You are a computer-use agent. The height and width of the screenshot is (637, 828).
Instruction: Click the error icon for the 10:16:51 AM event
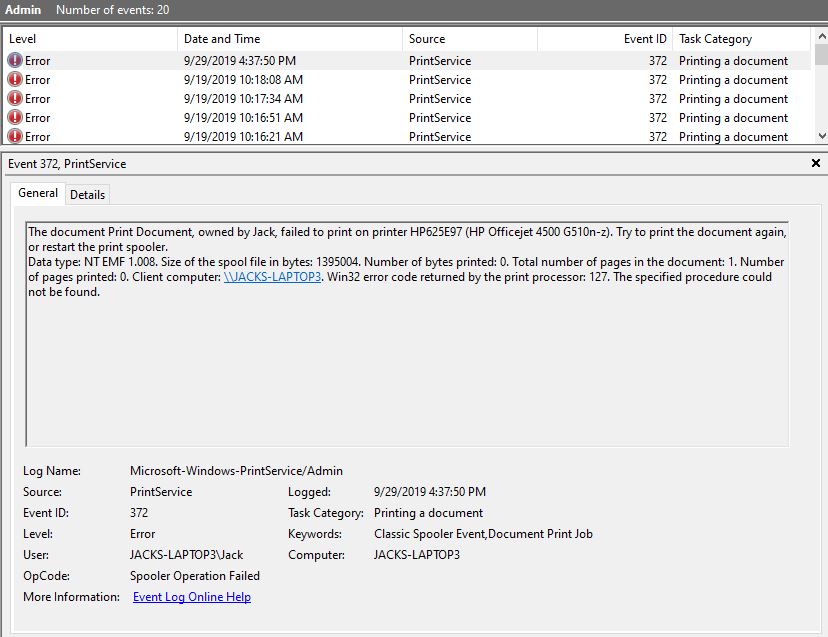click(15, 118)
